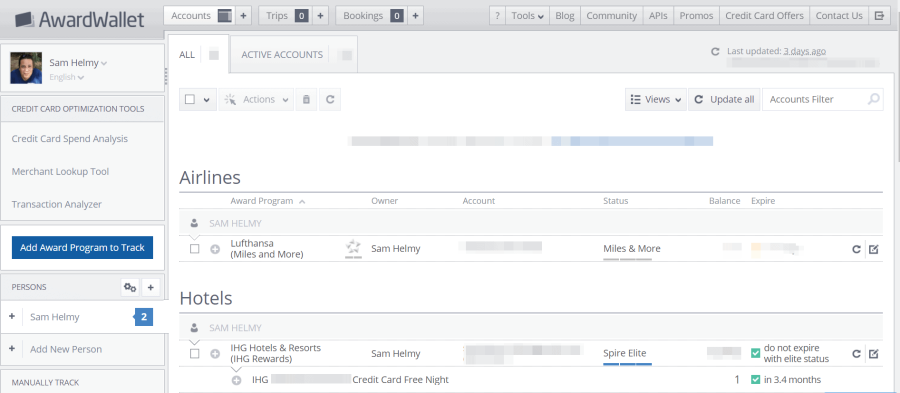Click the refresh icon next to trash
Viewport: 900px width, 393px height.
330,99
